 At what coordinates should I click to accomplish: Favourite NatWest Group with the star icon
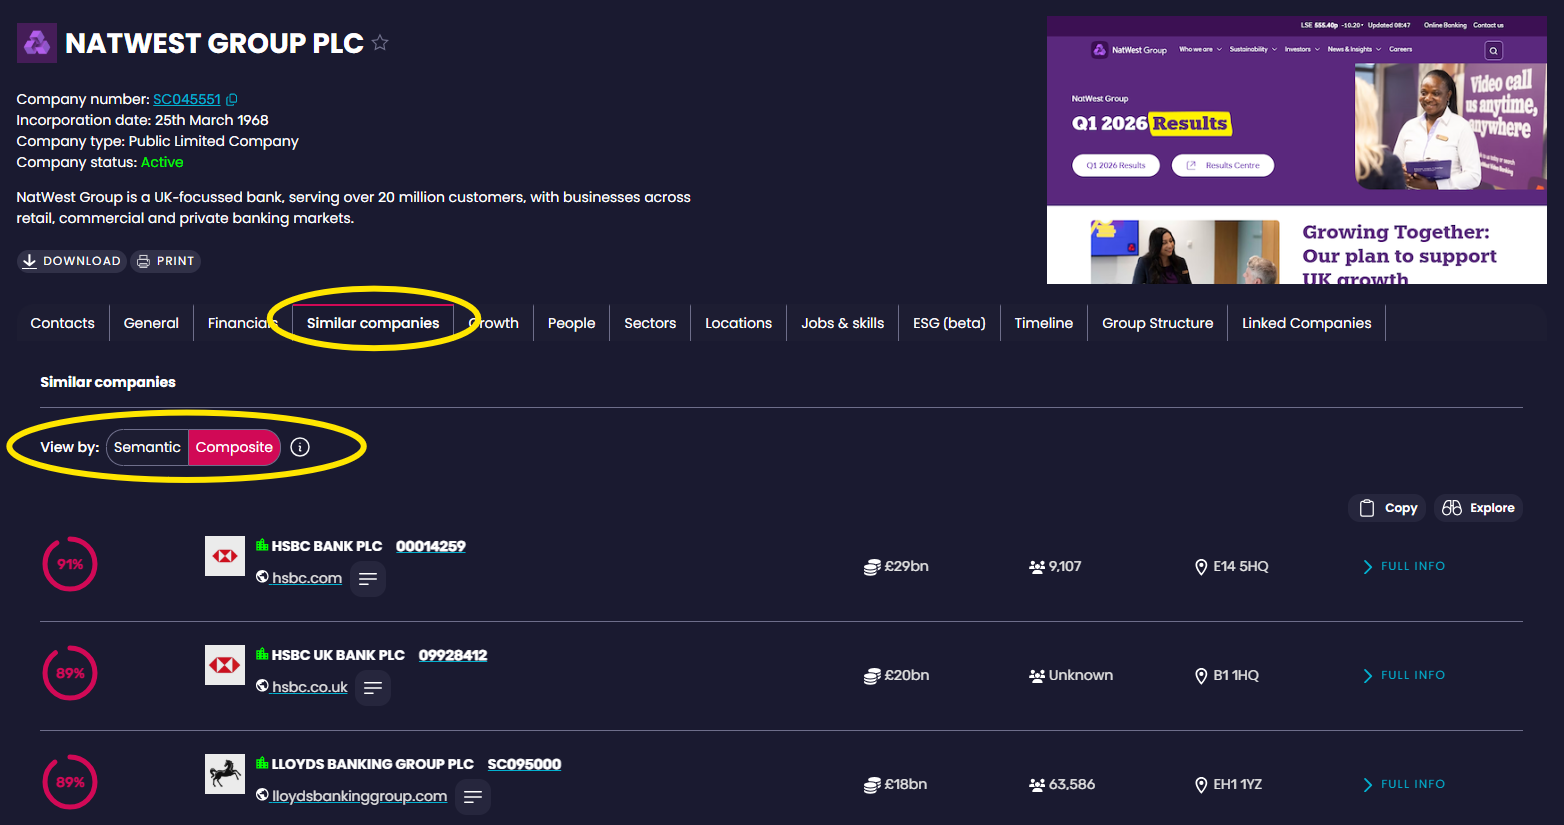pos(380,43)
